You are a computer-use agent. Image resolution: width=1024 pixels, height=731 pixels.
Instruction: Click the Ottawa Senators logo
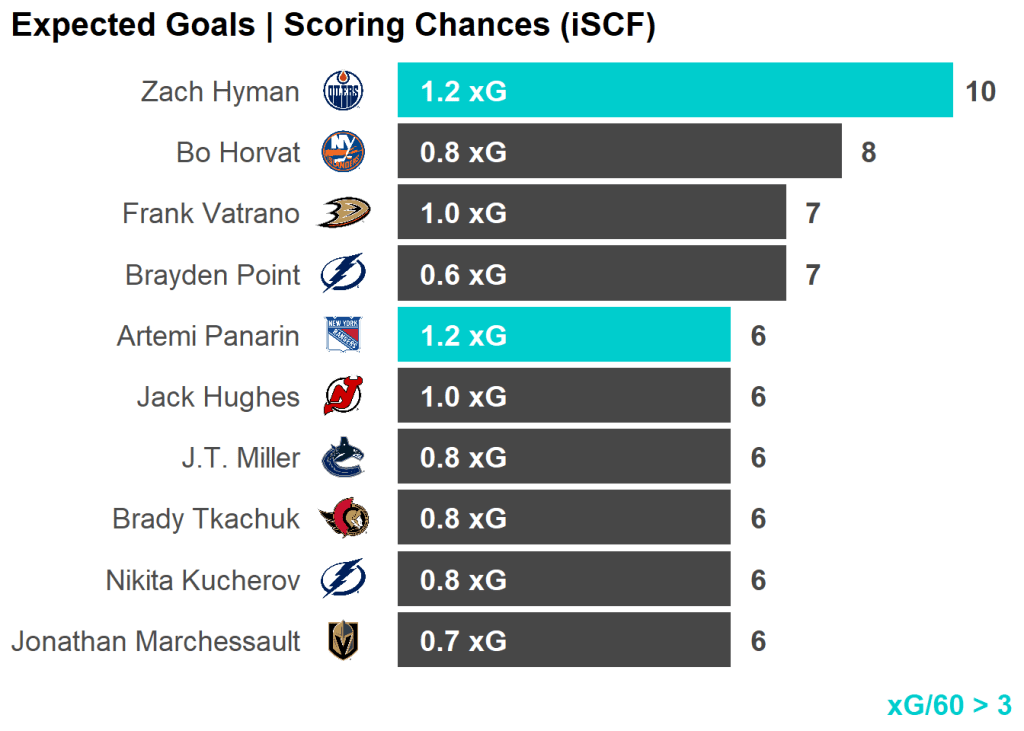click(343, 519)
